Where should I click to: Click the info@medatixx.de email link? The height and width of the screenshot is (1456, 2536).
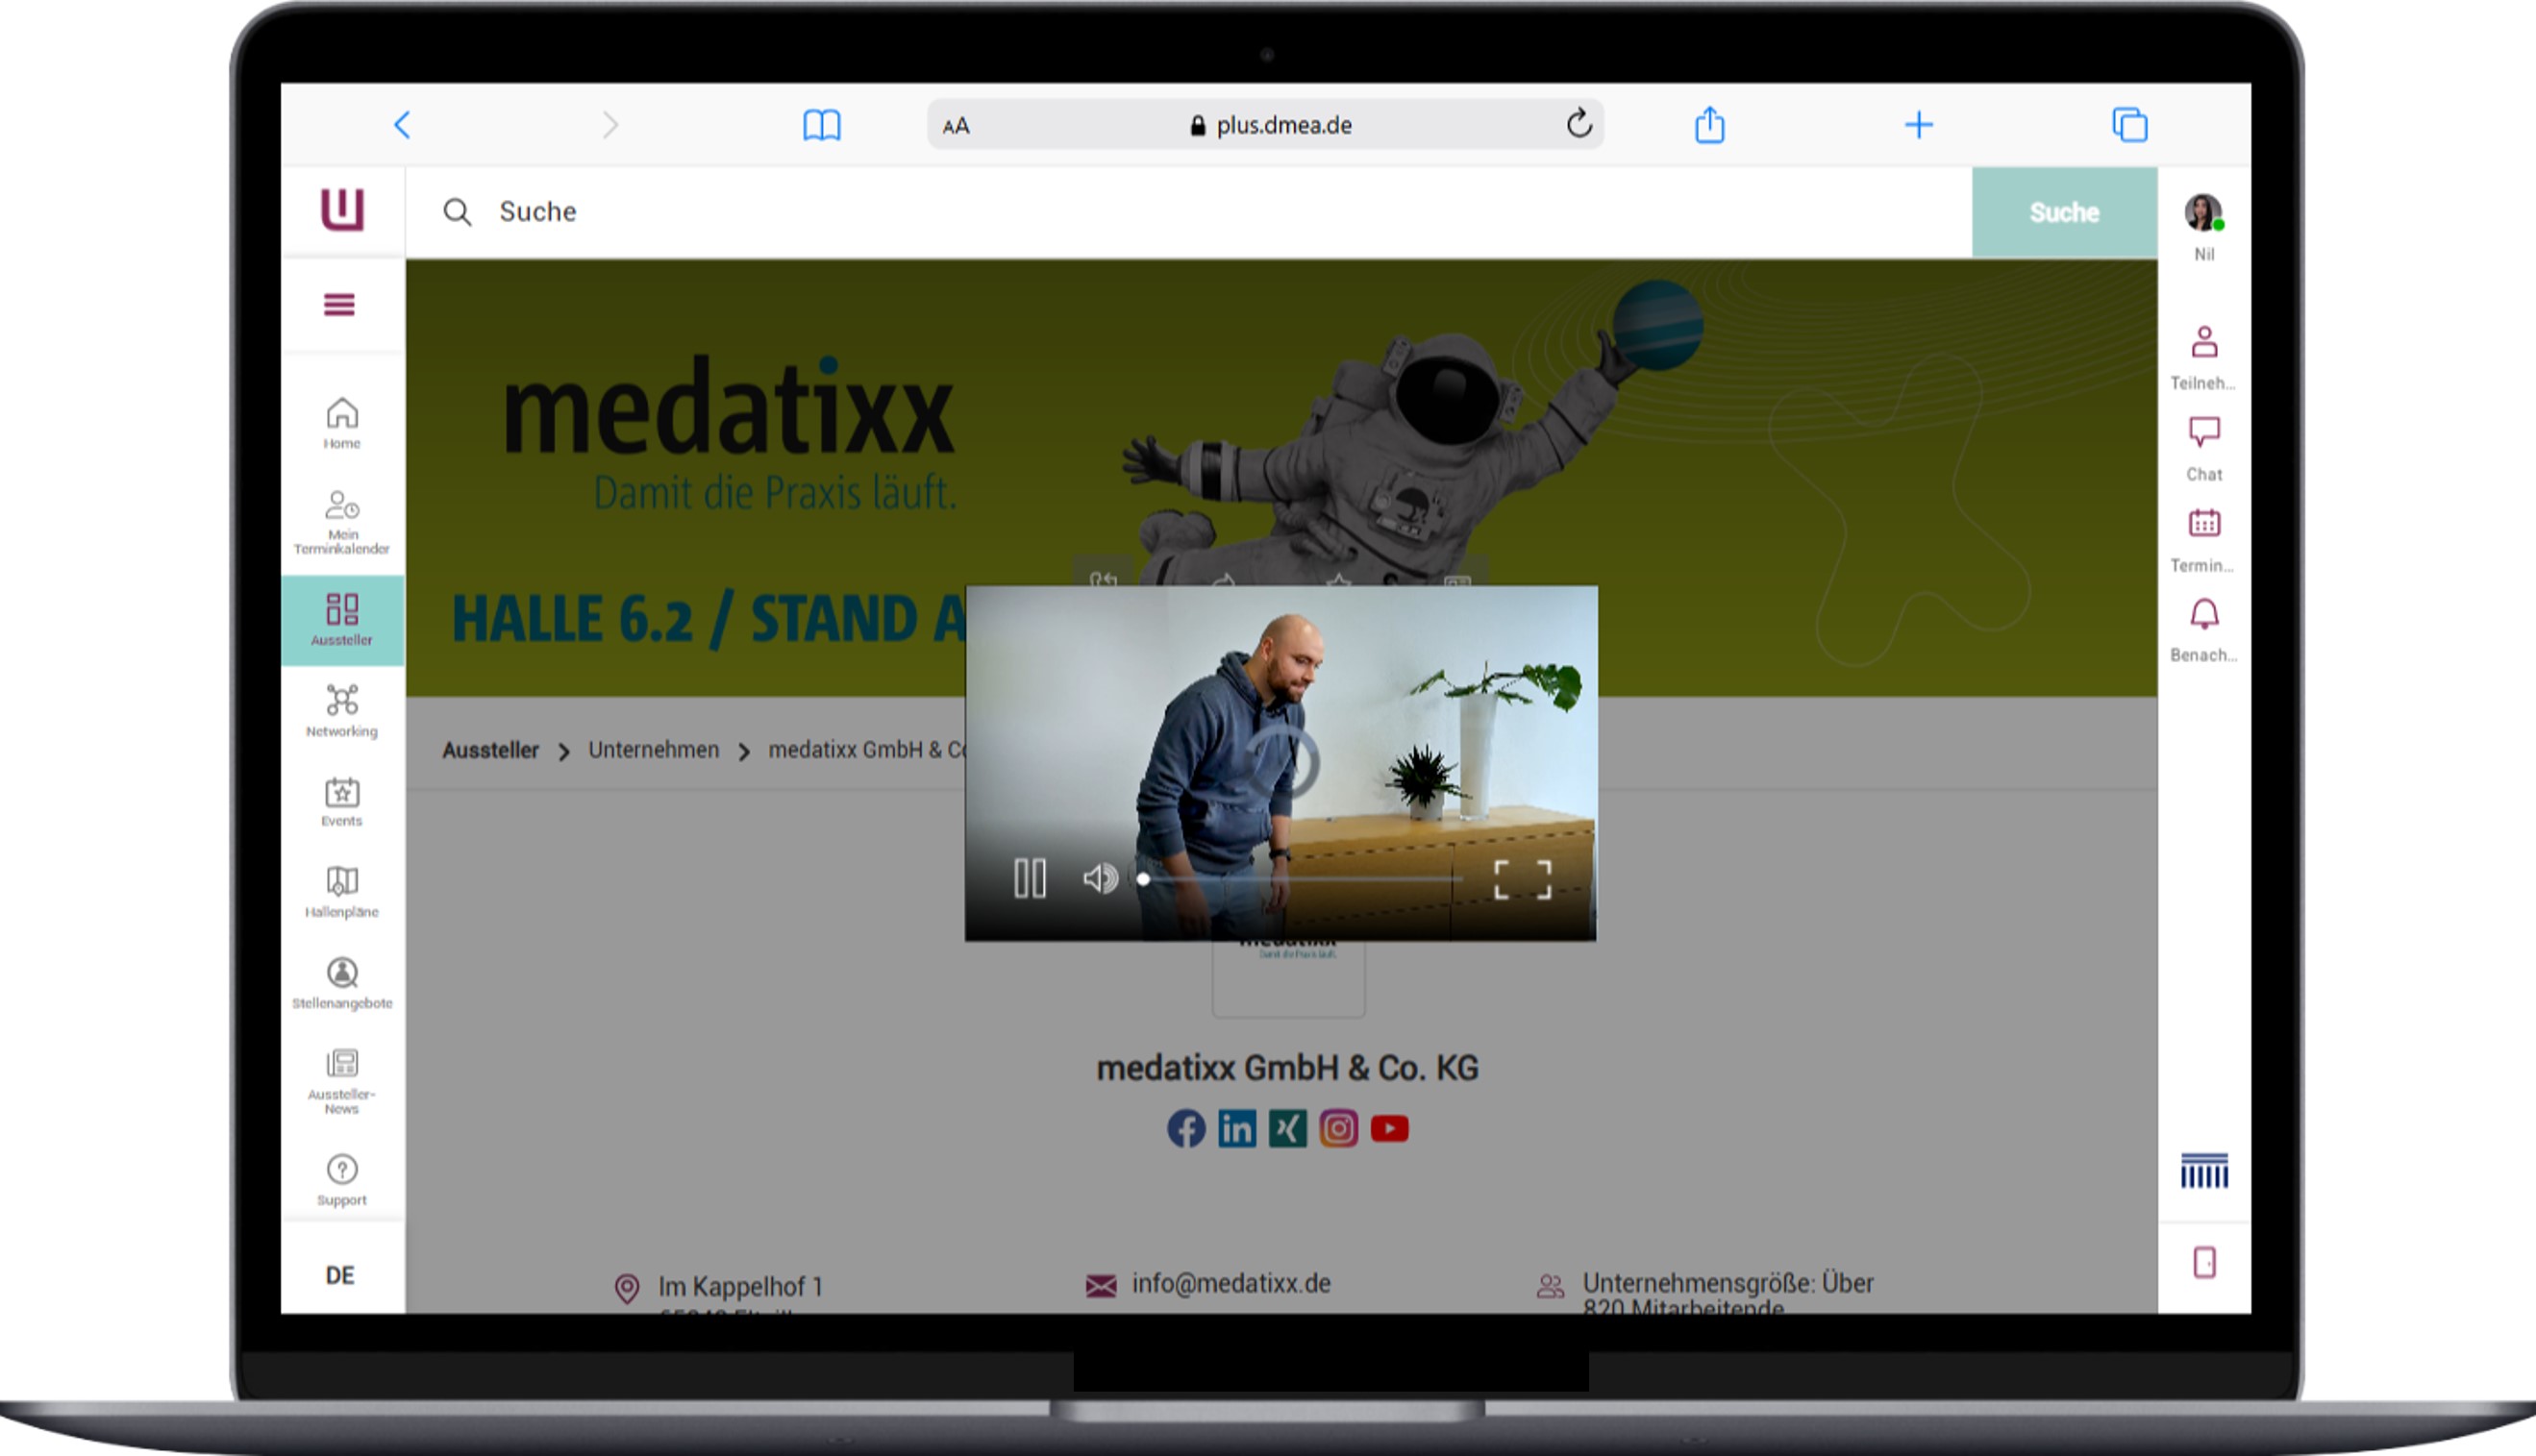tap(1231, 1284)
